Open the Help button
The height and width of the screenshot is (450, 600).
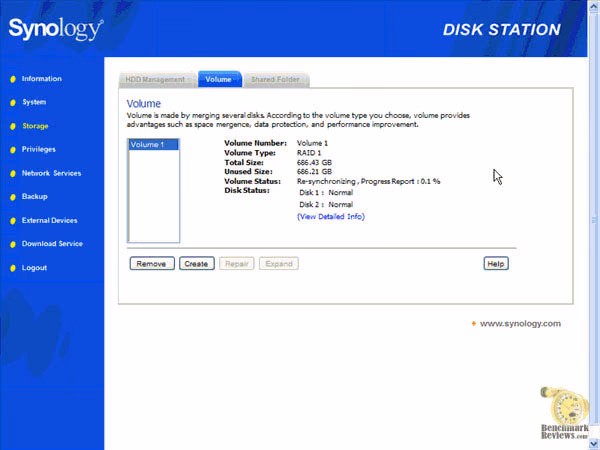pos(496,264)
